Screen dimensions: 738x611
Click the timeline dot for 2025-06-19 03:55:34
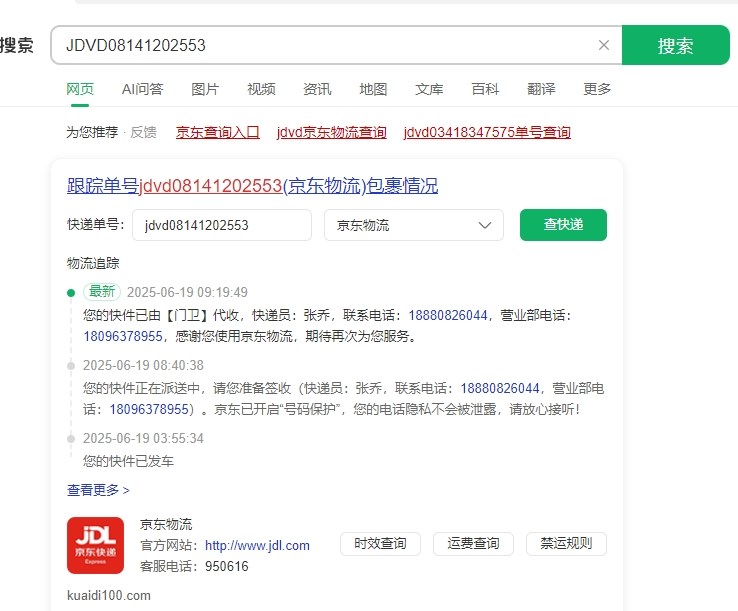point(71,439)
